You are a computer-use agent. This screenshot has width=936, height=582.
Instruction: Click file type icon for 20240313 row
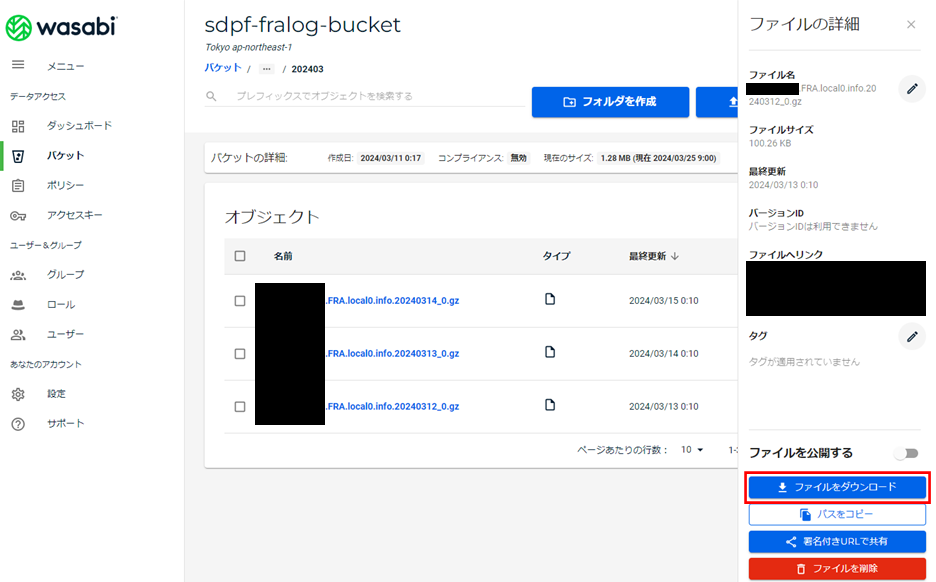550,352
